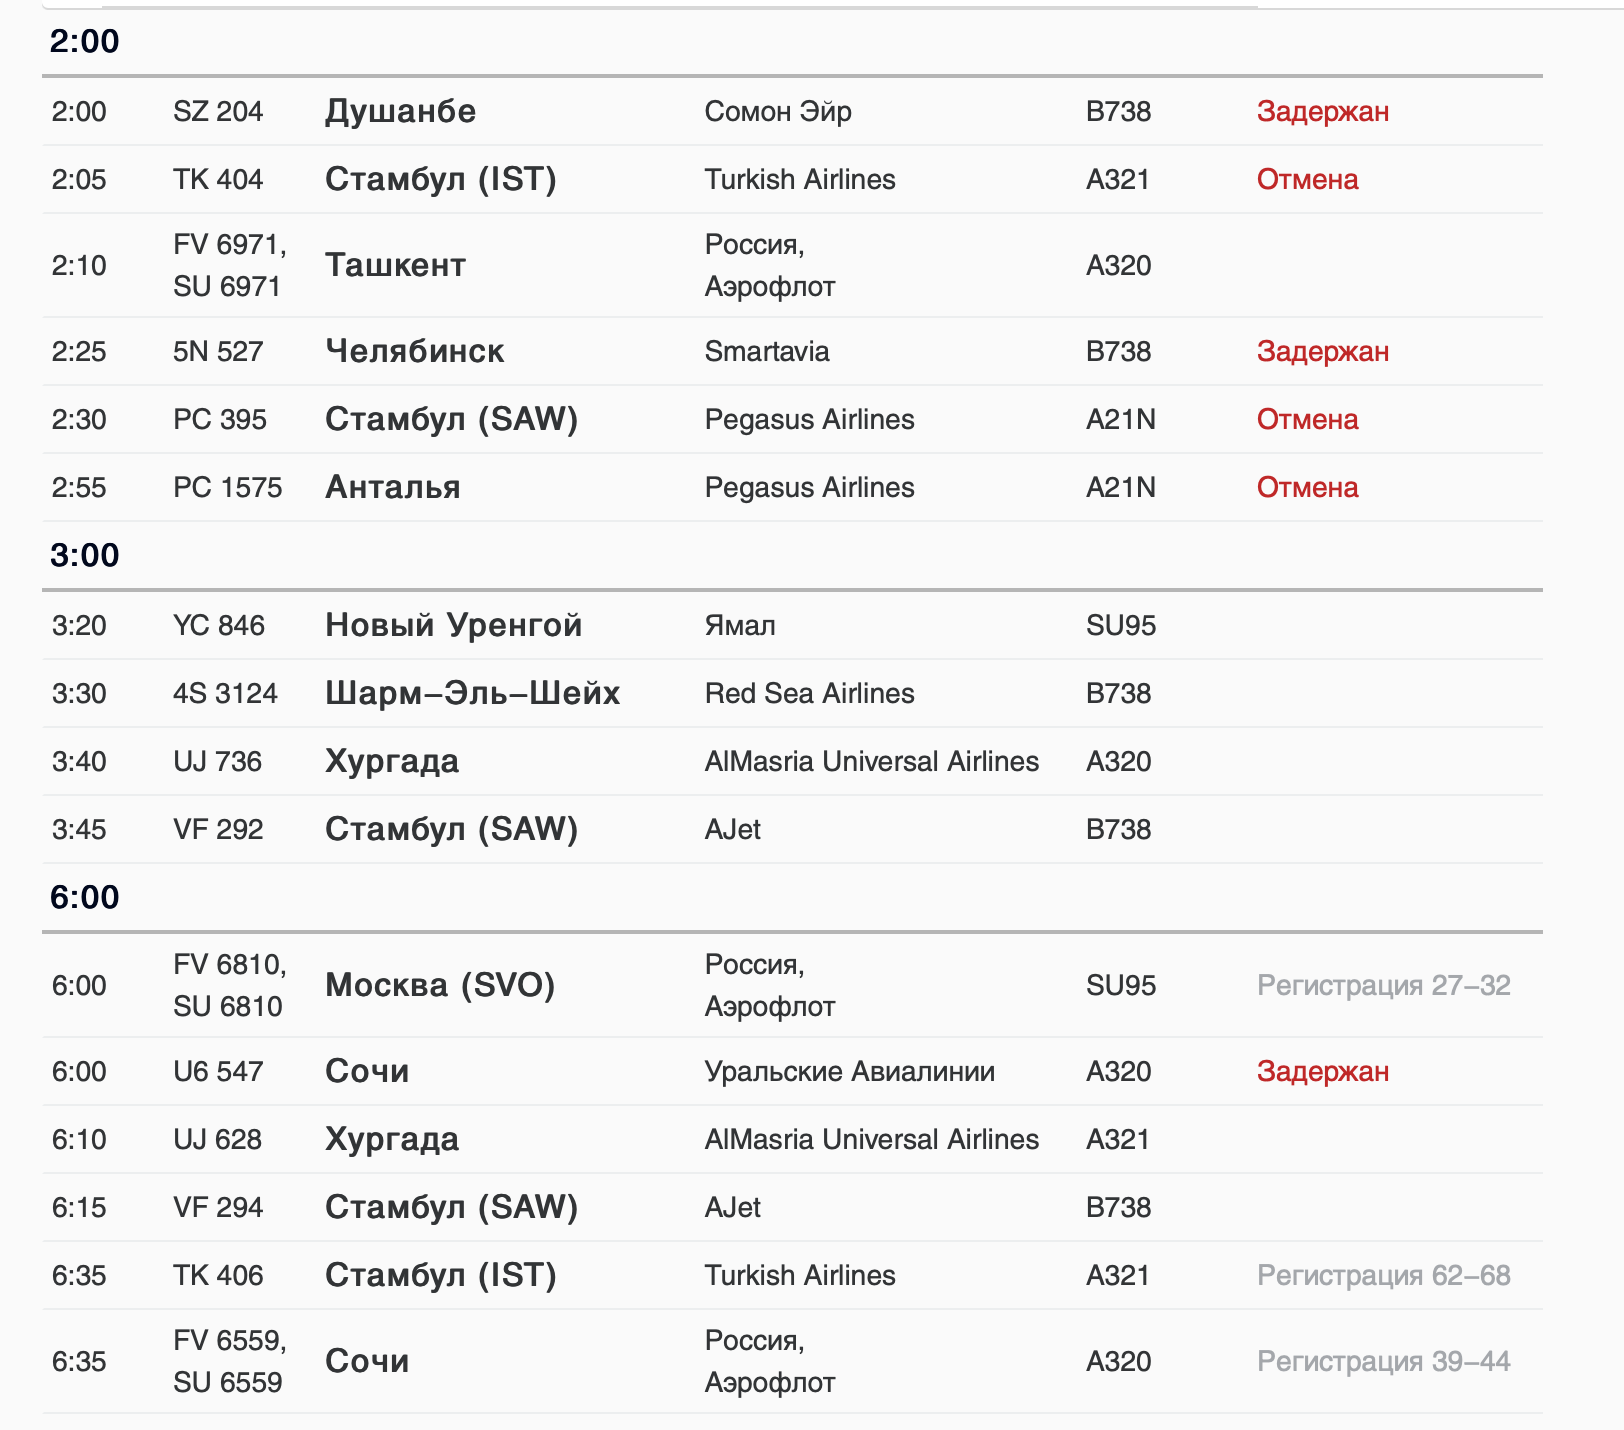1624x1430 pixels.
Task: Click the Red Sea Airlines carrier name
Action: point(809,693)
